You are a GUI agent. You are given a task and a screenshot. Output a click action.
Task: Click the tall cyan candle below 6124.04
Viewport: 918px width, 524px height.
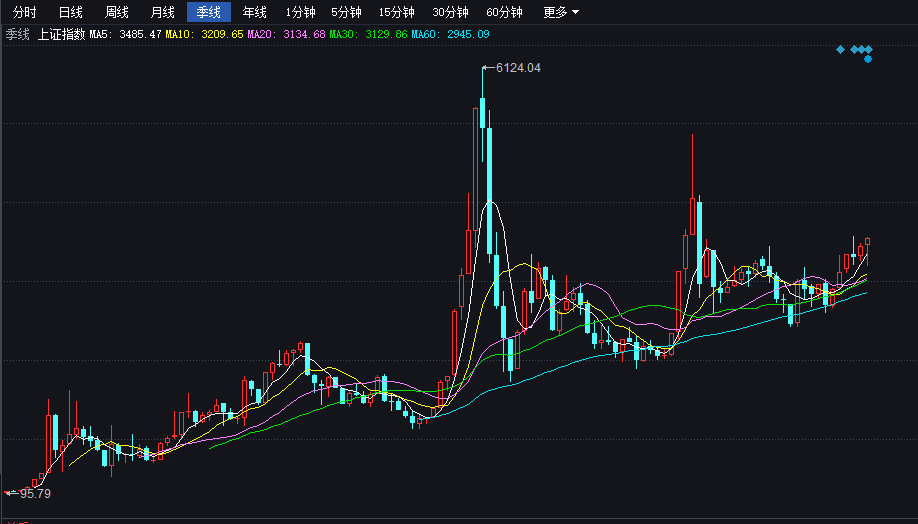coord(489,191)
